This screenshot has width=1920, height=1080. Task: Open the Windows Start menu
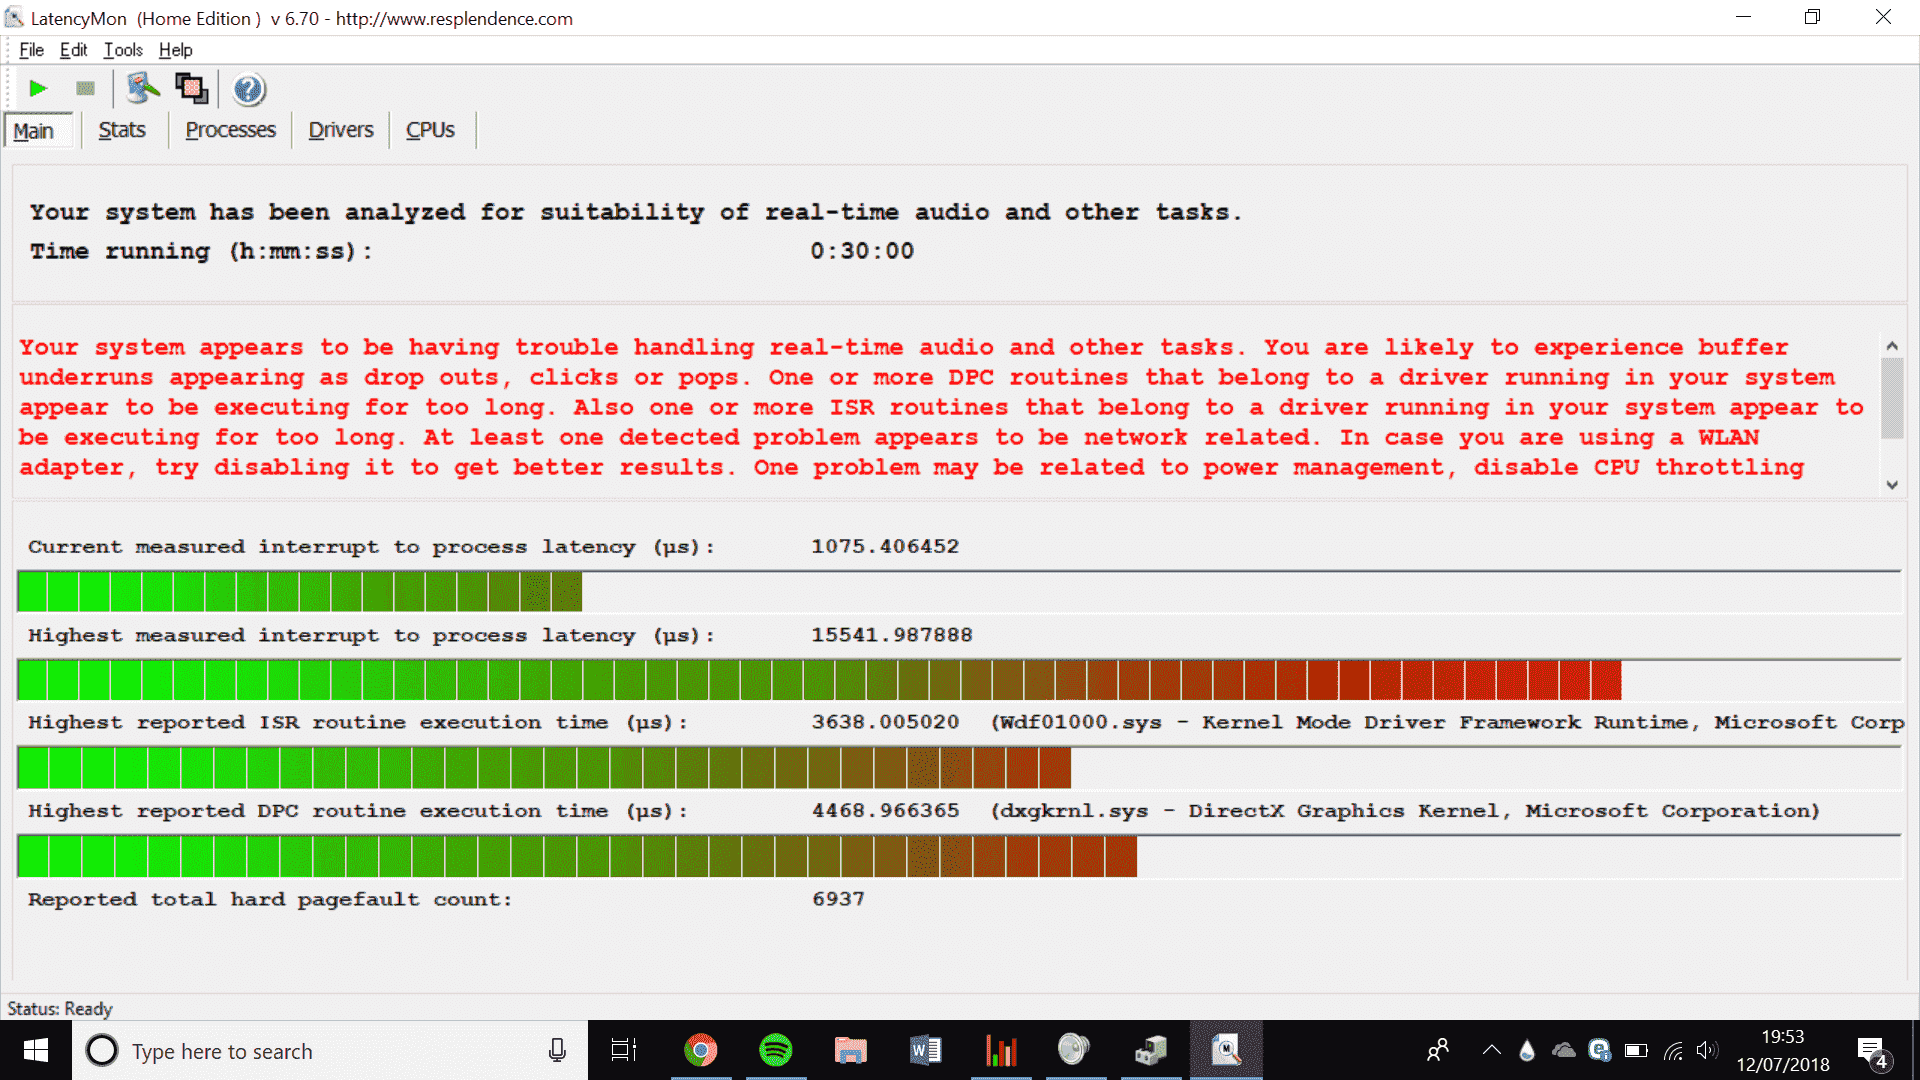(x=36, y=1050)
